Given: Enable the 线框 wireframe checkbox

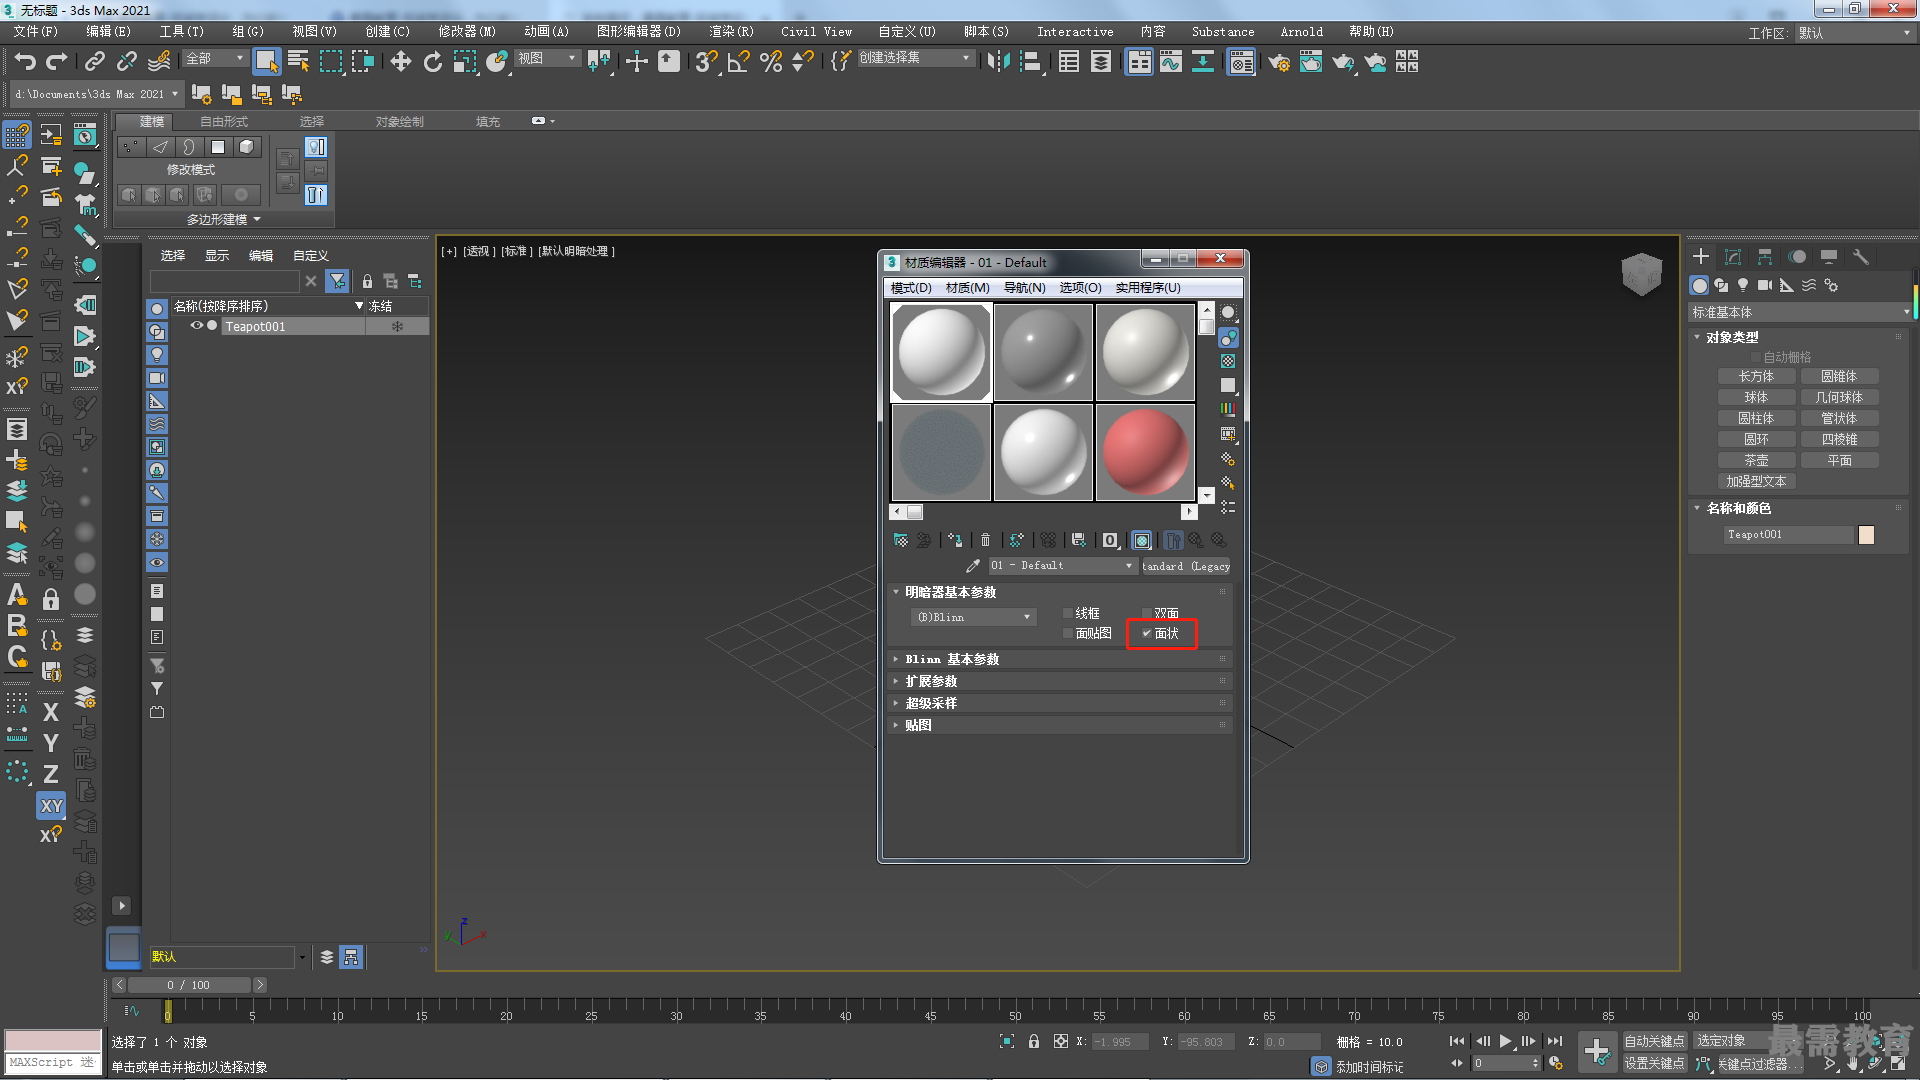Looking at the screenshot, I should (x=1068, y=613).
